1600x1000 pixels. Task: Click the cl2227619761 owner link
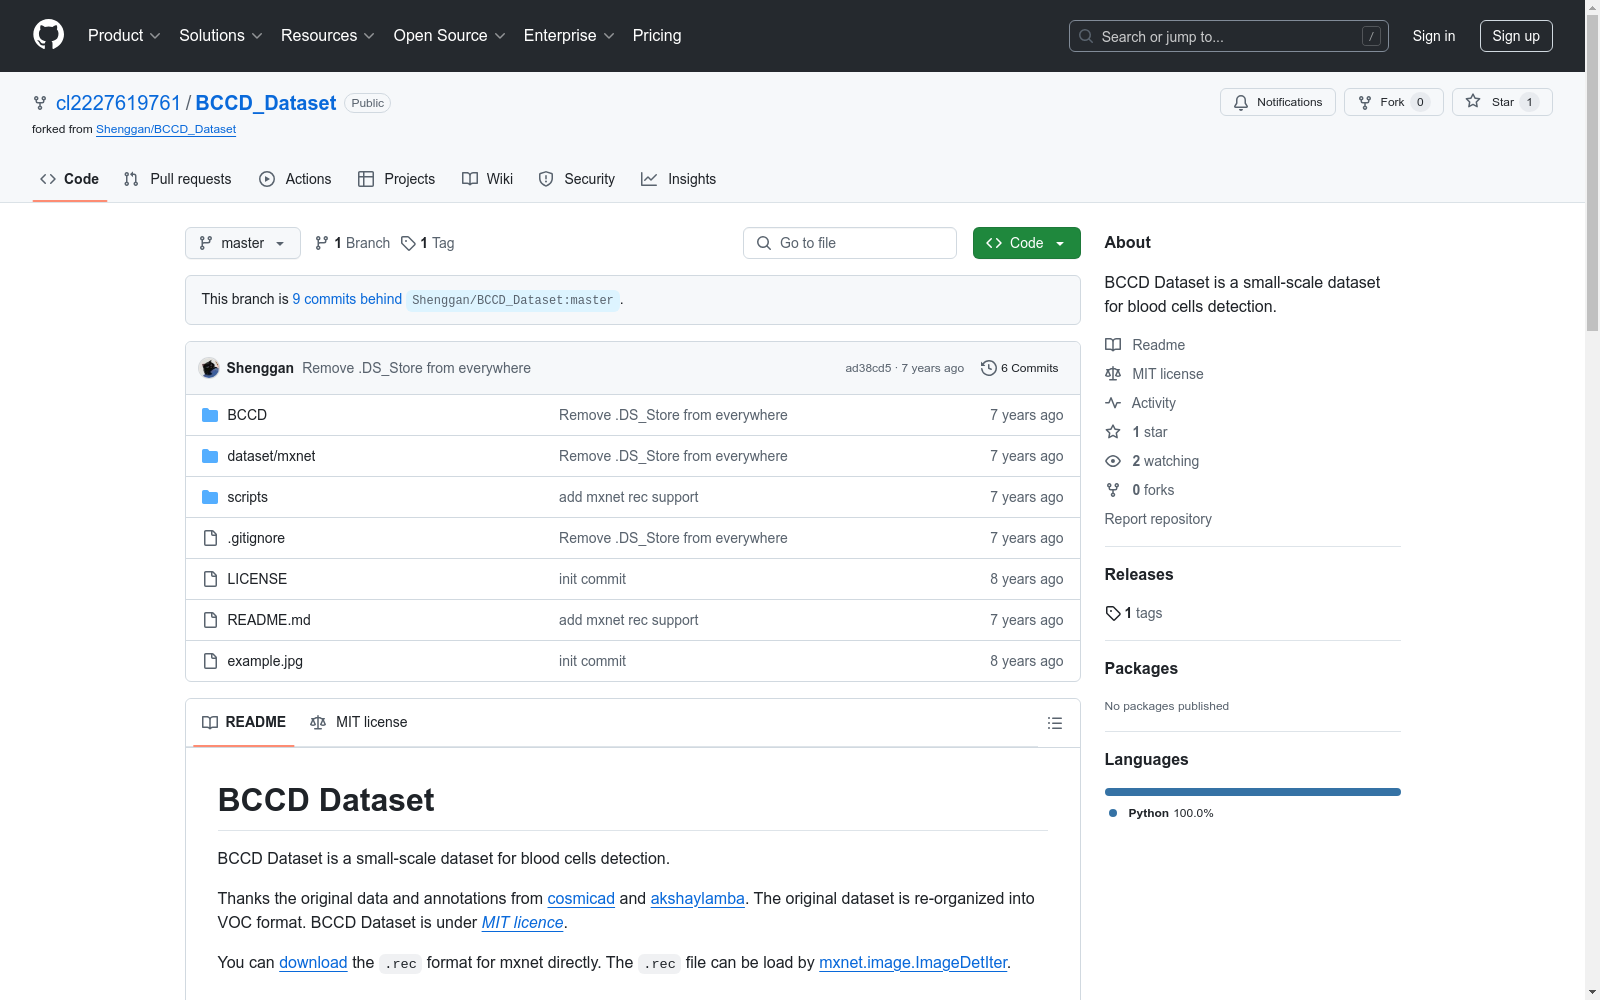tap(118, 103)
